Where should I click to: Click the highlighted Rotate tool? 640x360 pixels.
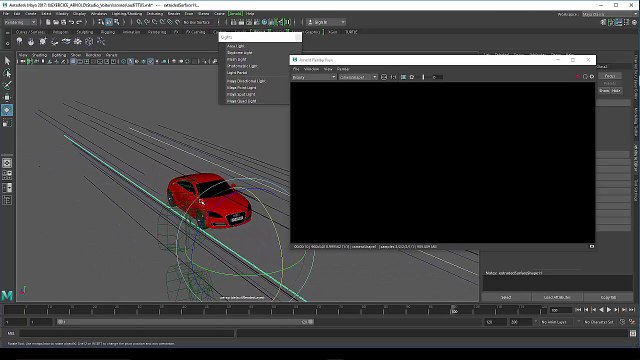click(7, 110)
